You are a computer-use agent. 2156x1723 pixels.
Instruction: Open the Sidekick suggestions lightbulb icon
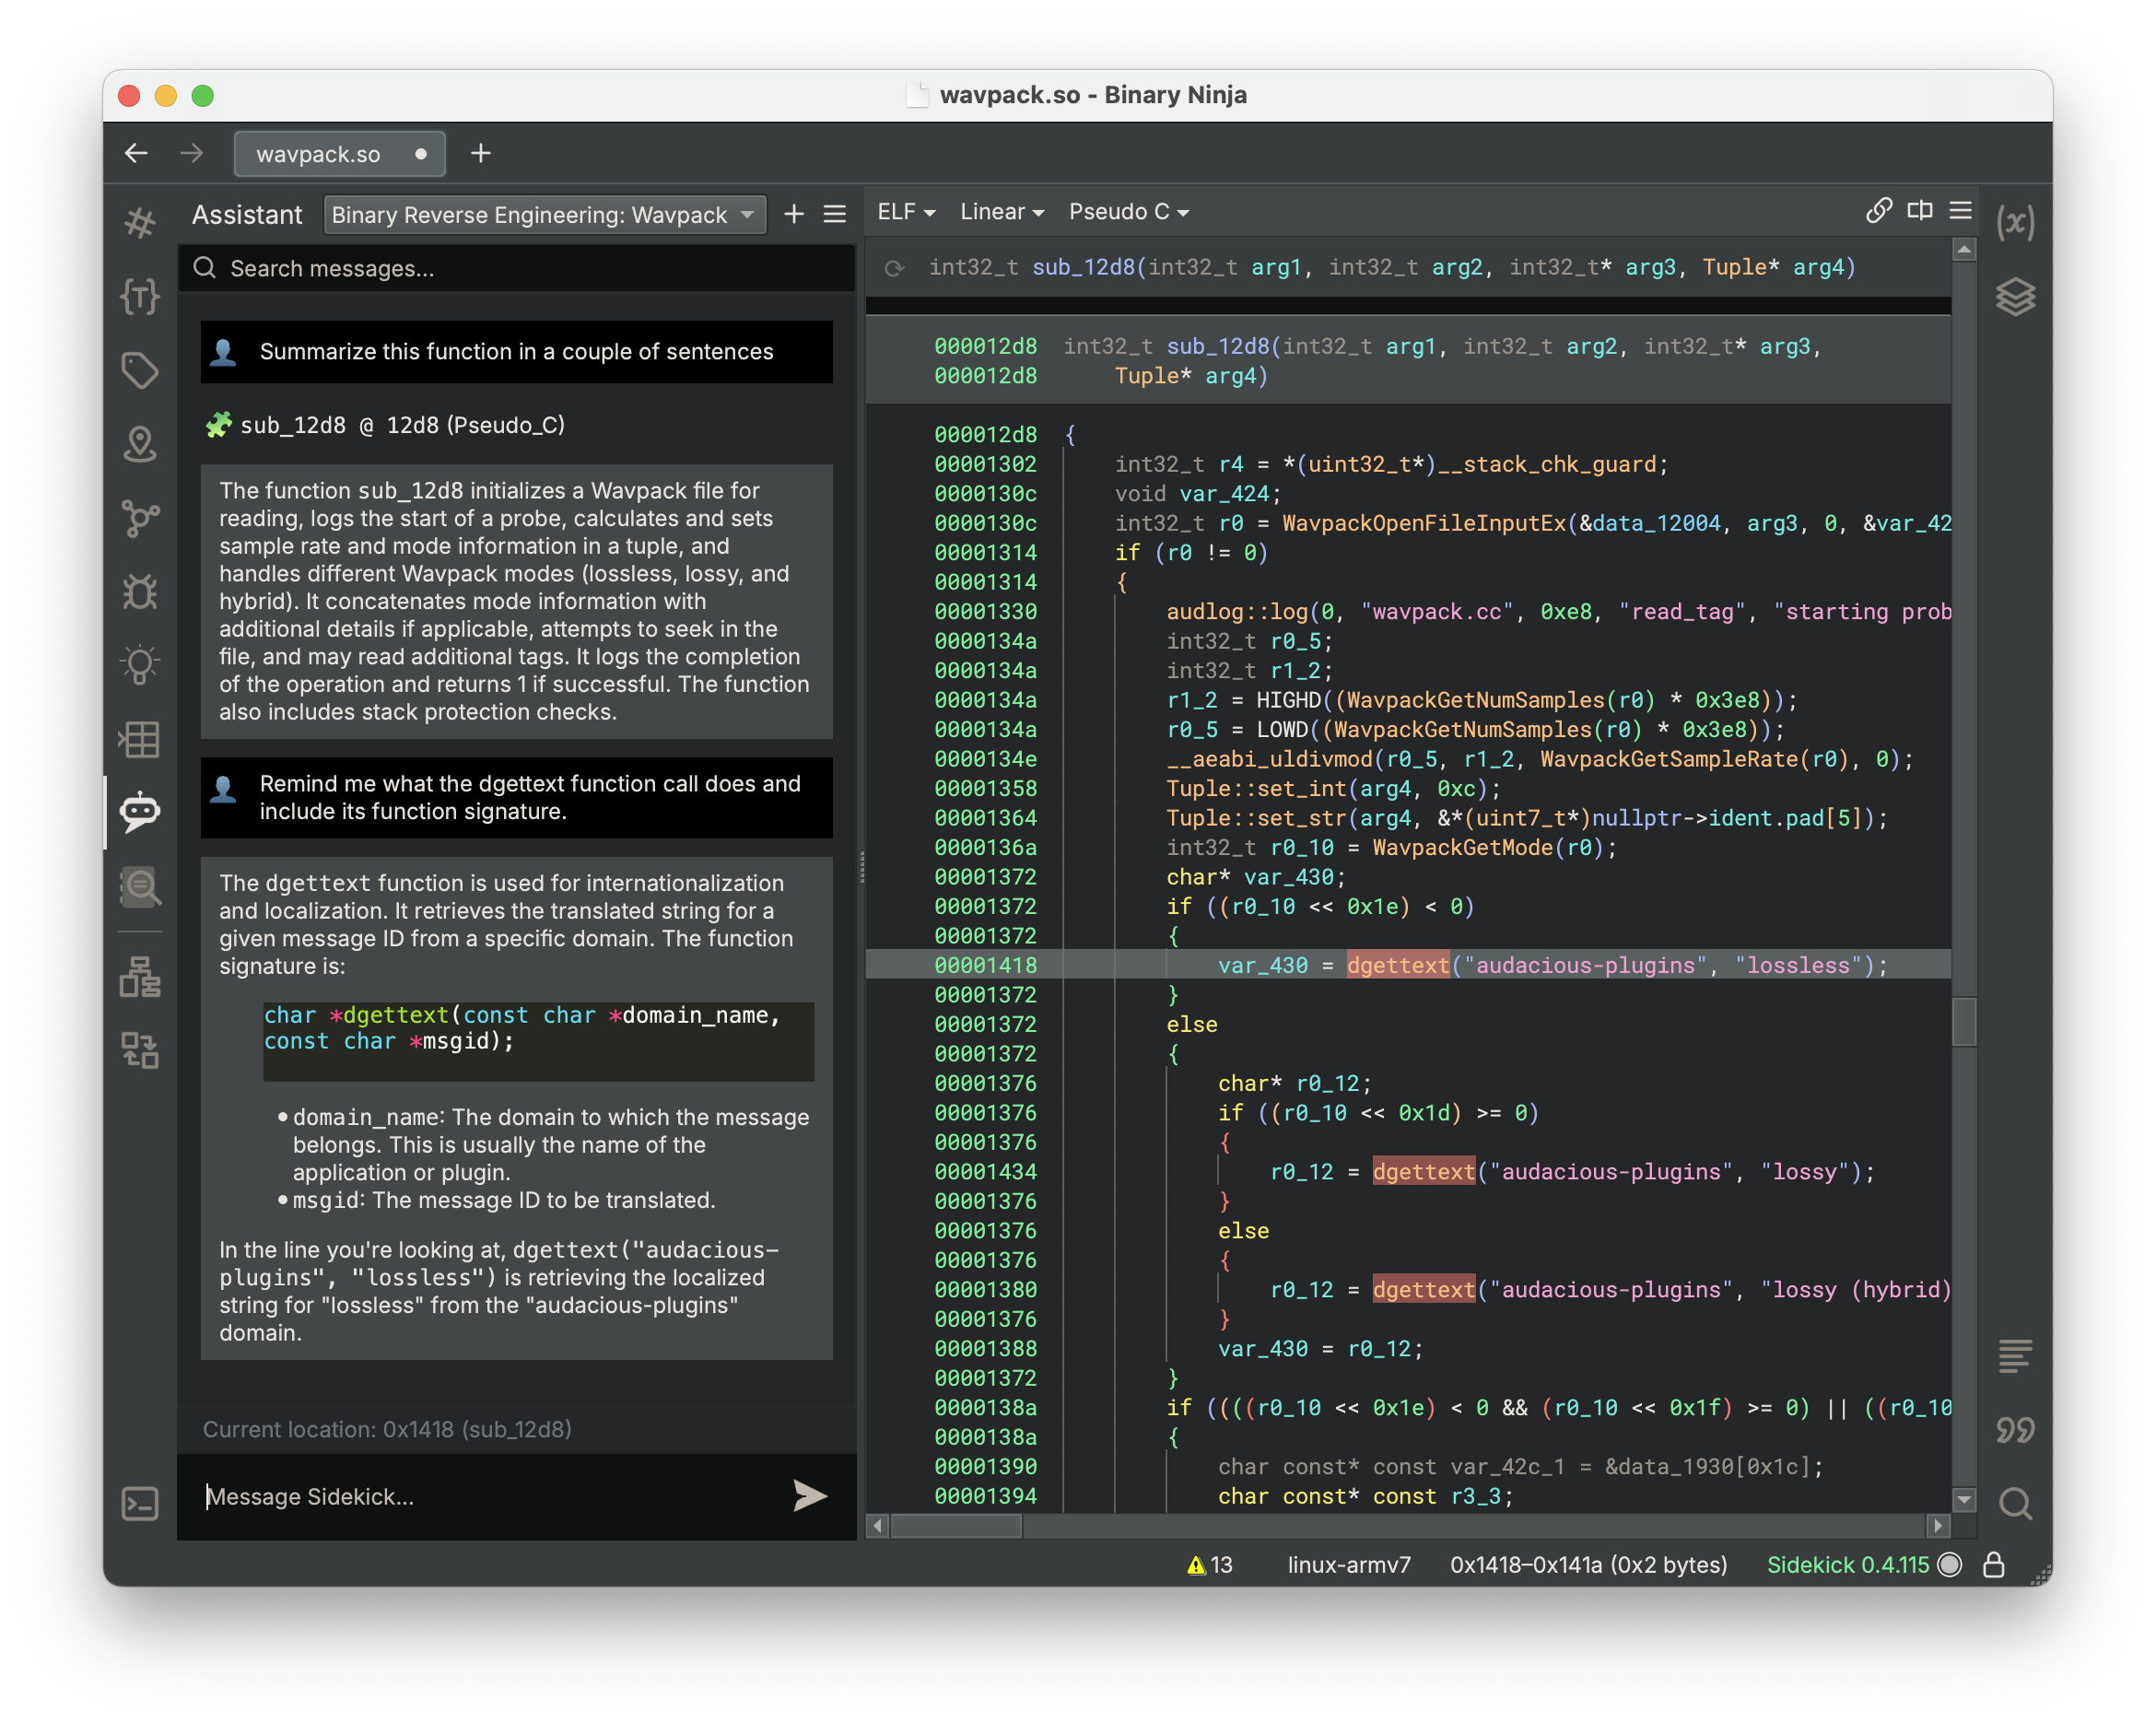click(140, 665)
